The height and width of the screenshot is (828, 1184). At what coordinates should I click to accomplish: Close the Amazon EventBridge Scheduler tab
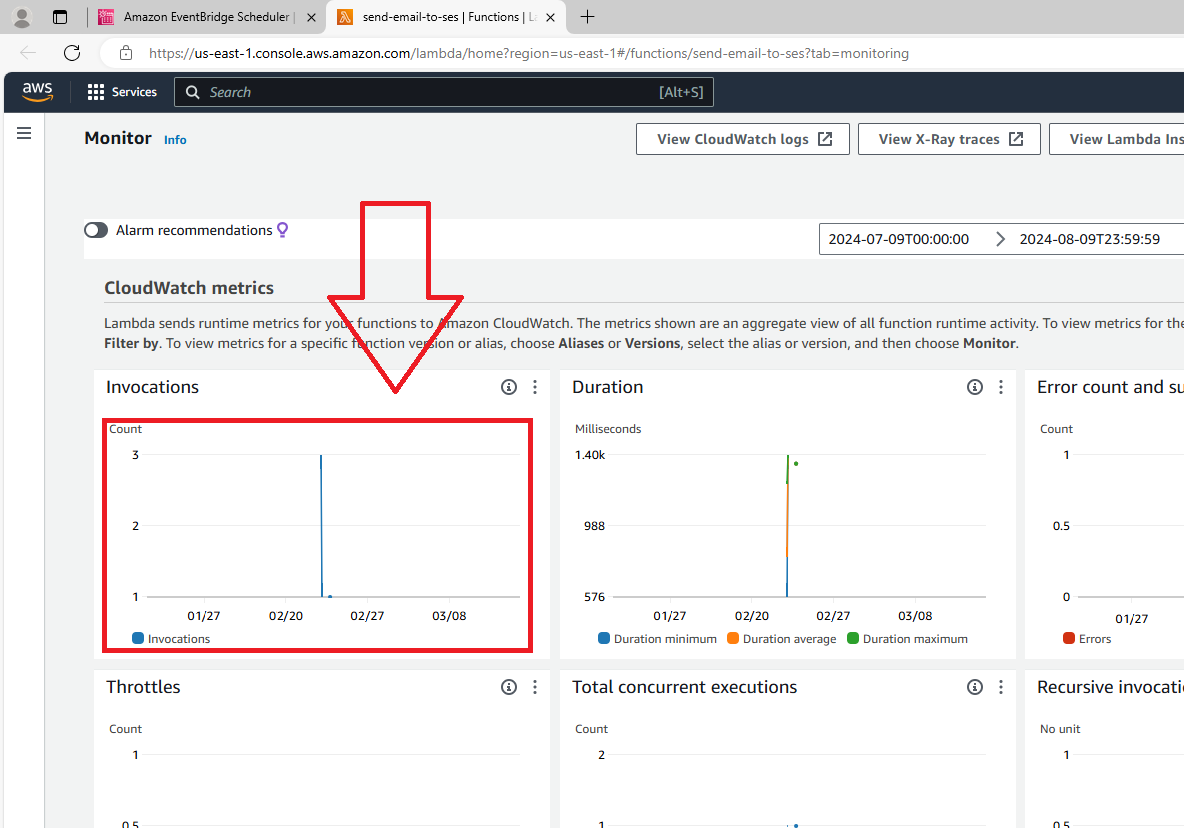click(x=311, y=17)
